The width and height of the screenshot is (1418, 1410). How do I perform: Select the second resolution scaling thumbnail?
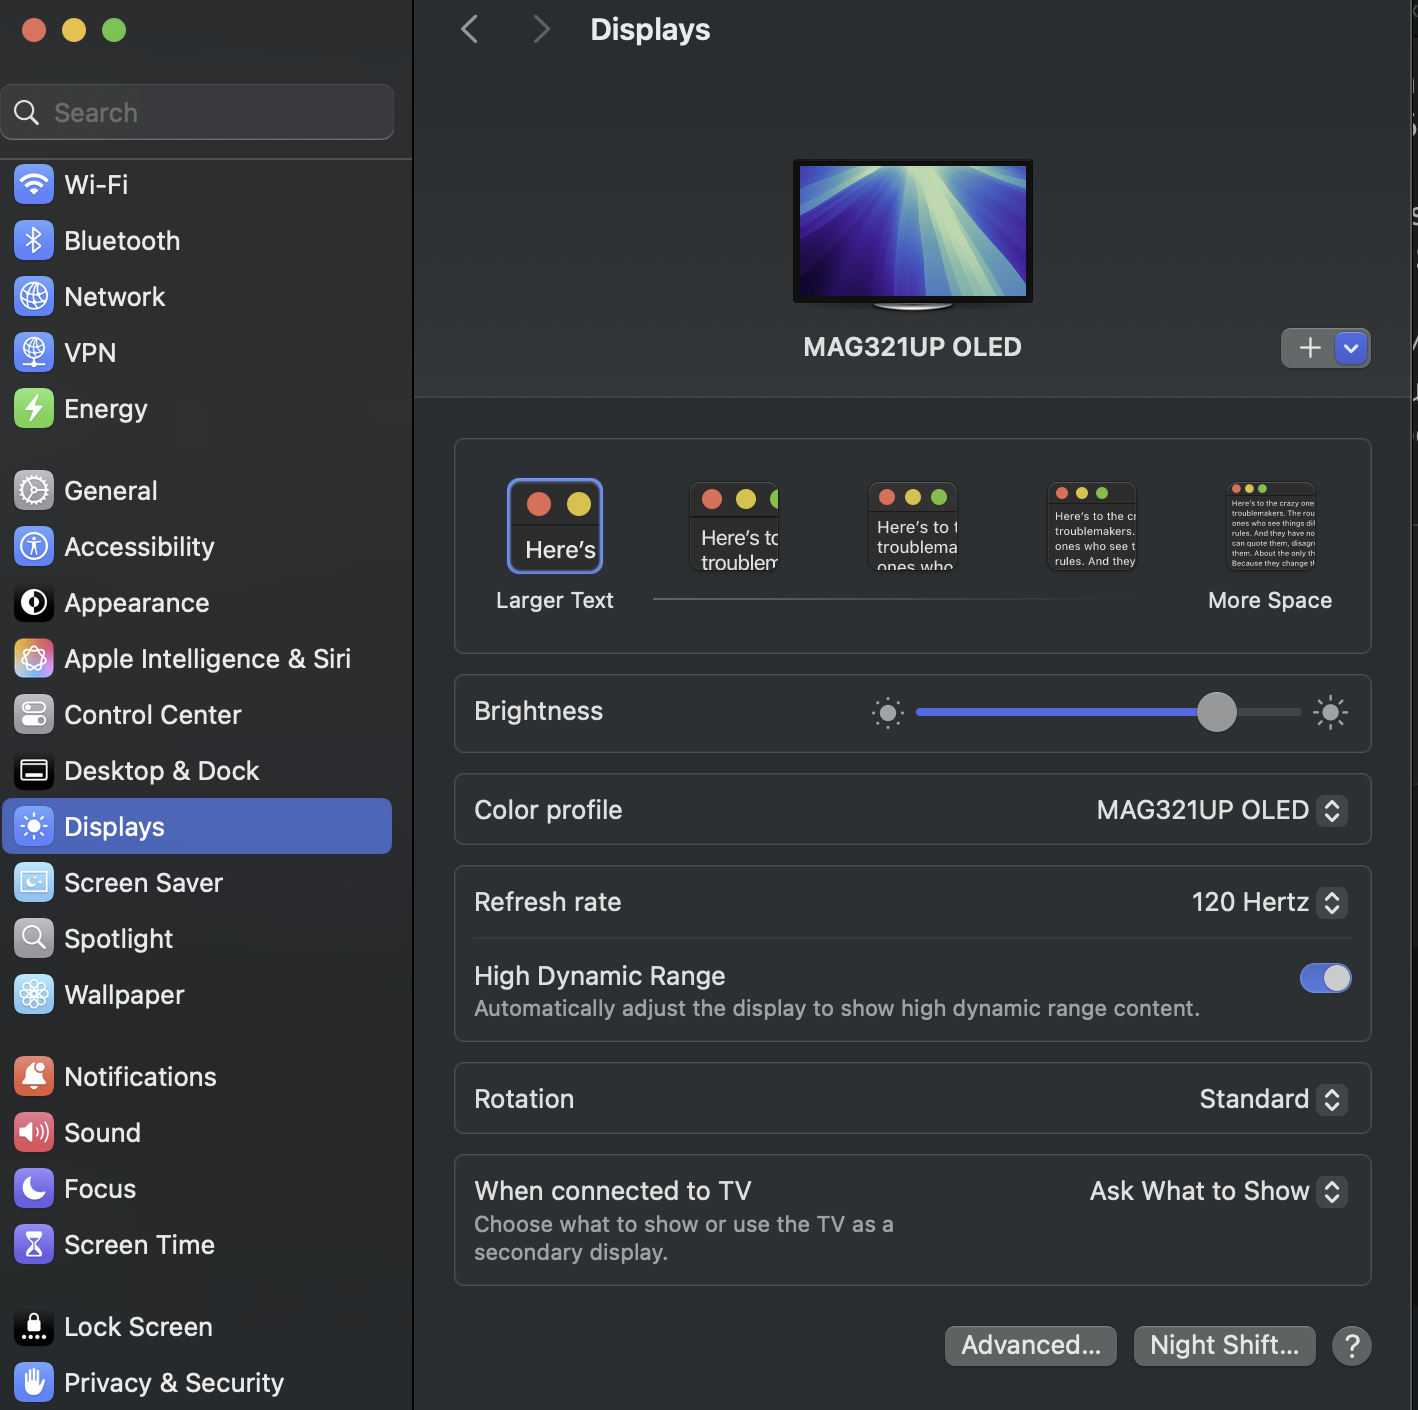click(734, 527)
